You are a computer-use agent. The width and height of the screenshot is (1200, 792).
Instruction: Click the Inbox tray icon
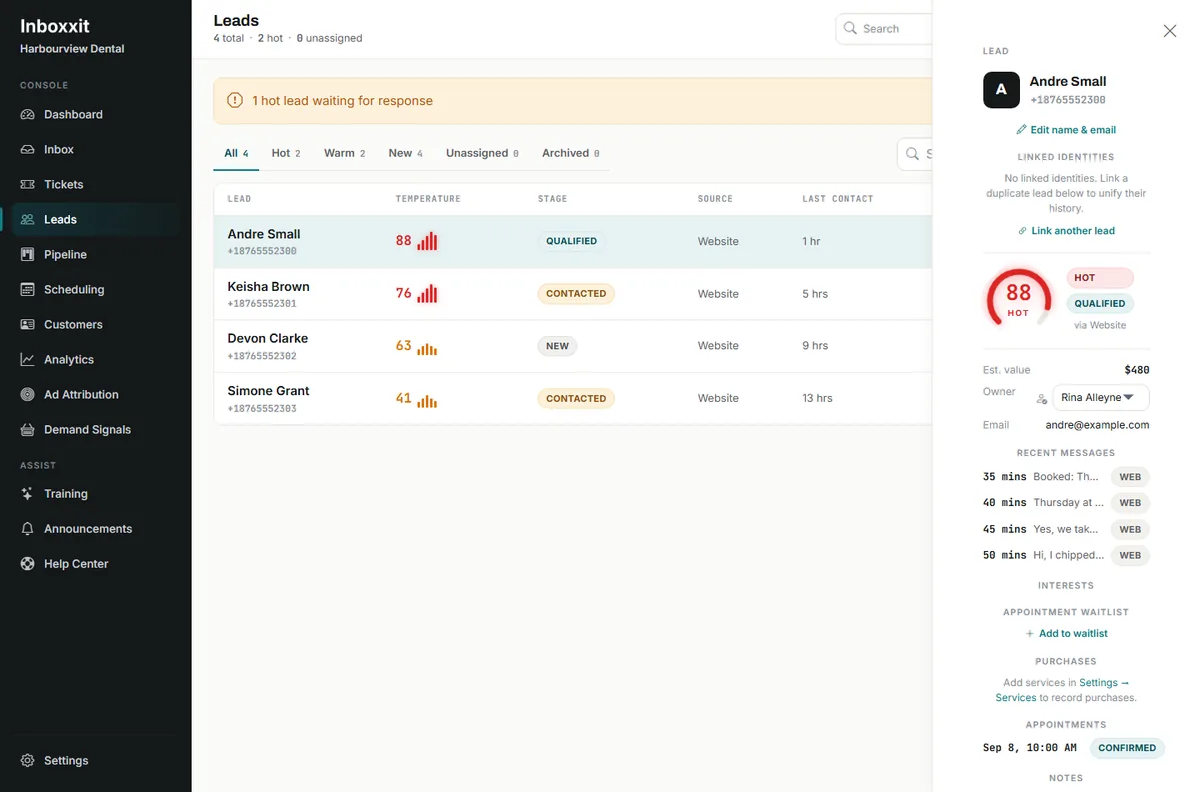point(28,150)
